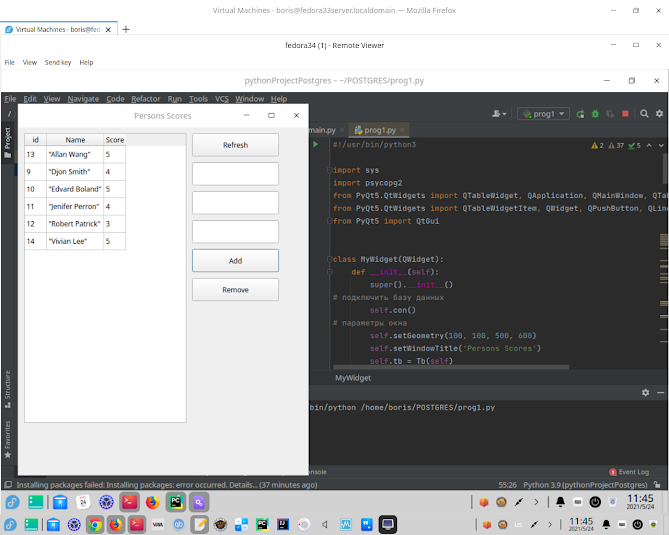The width and height of the screenshot is (669, 535).
Task: Click the Score column header
Action: 114,140
